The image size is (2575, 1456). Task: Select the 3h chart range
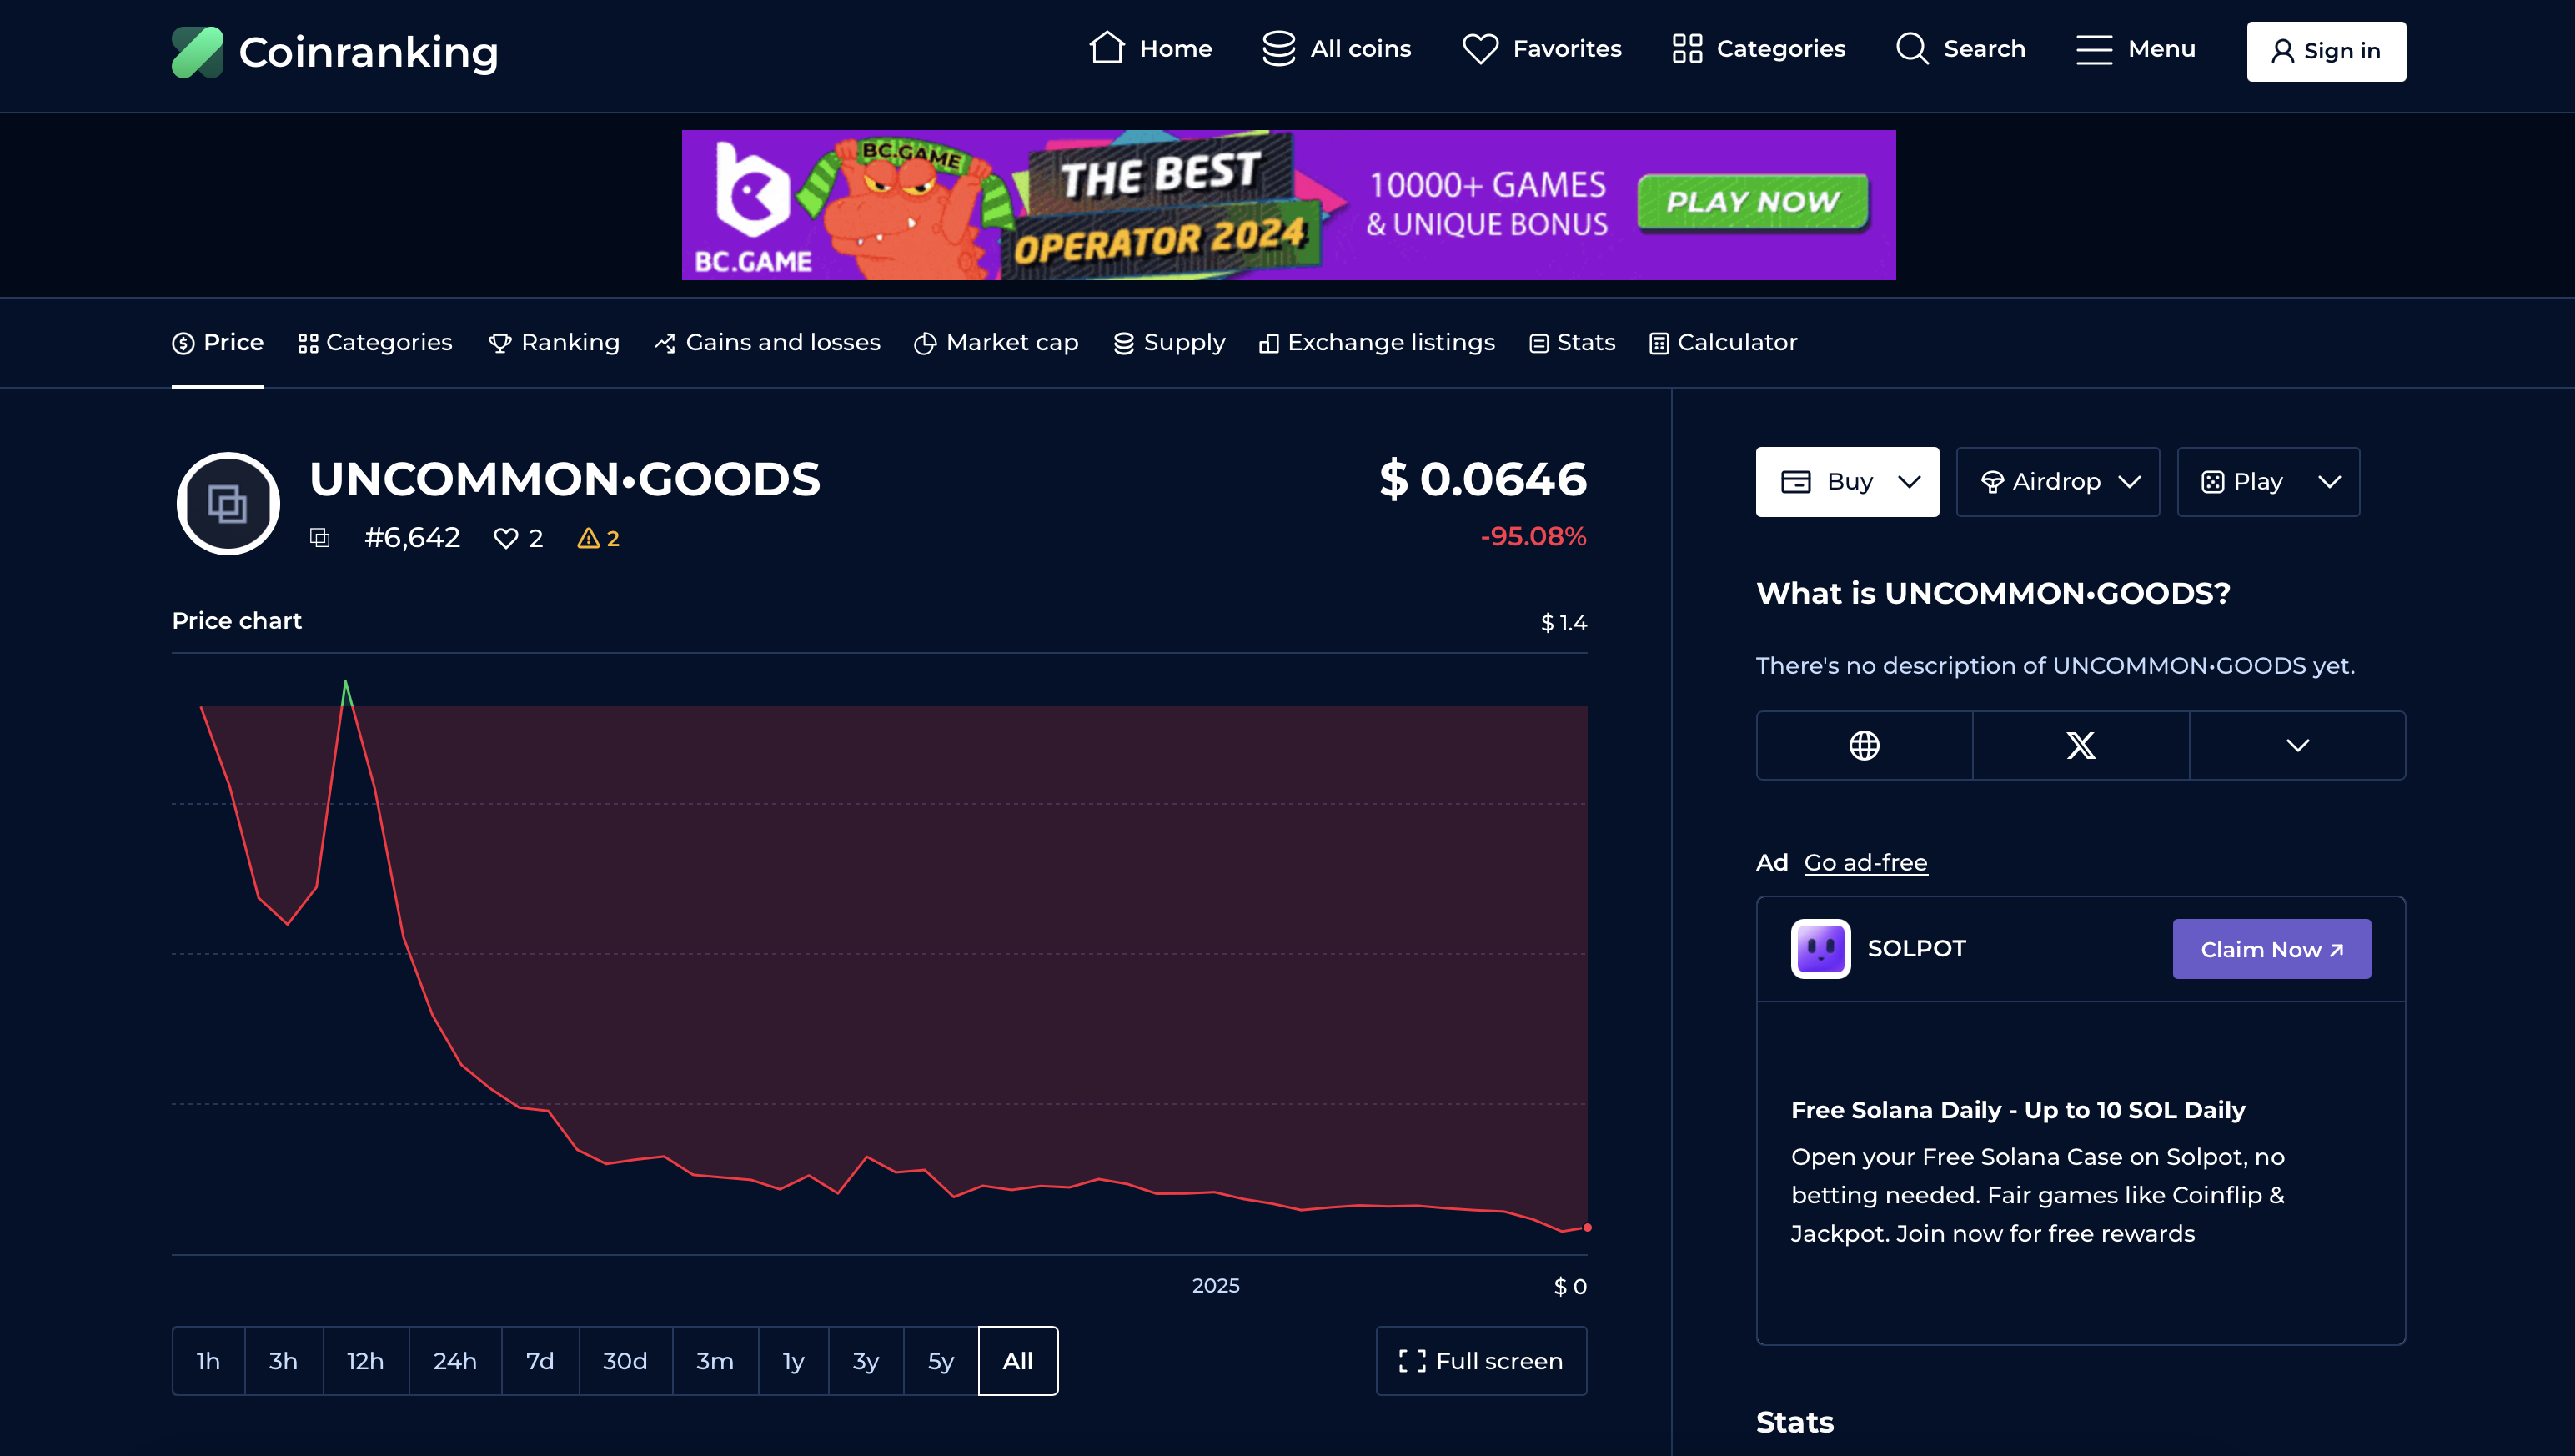tap(283, 1361)
